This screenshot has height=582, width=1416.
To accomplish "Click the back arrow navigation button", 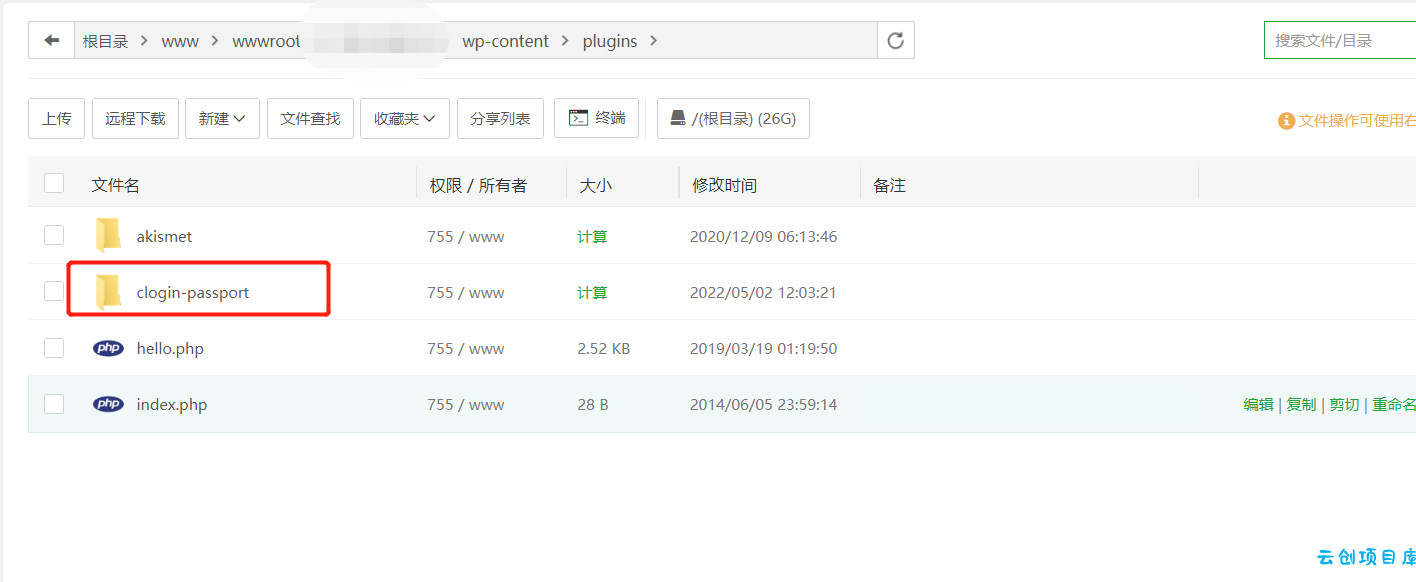I will coord(52,41).
